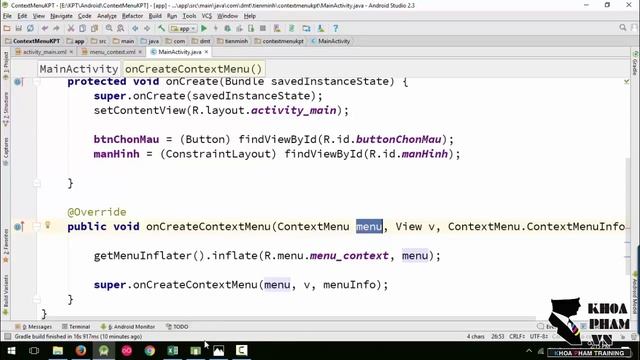Close the MainActivity.java tab

207,52
